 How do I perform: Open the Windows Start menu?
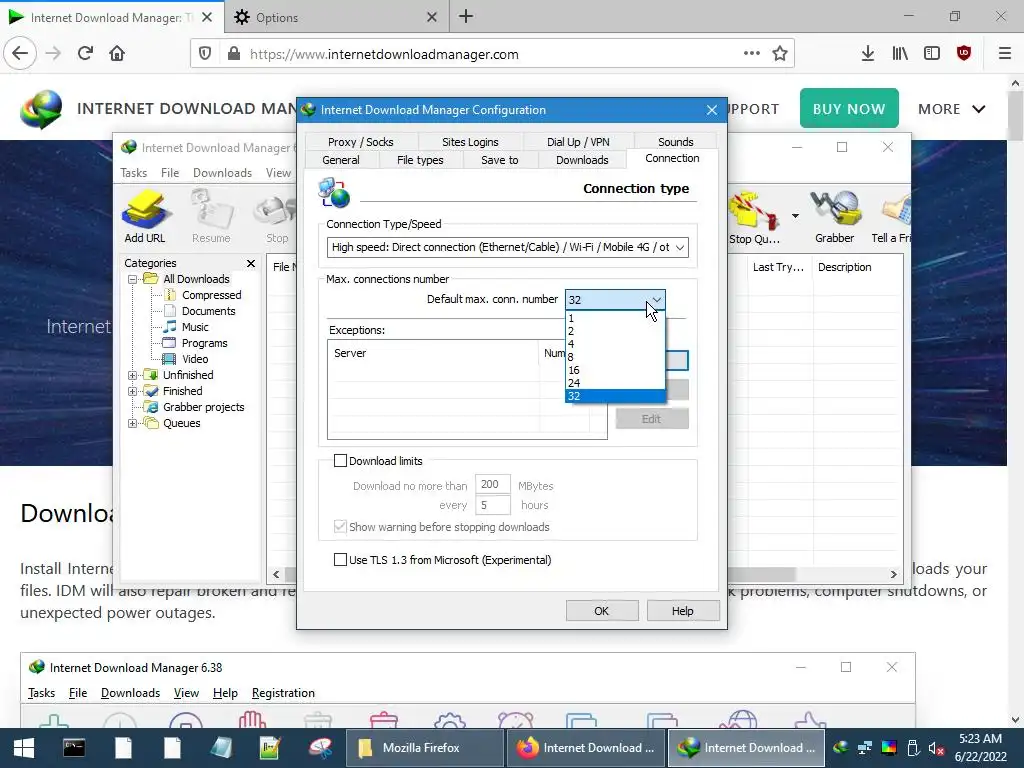coord(24,748)
